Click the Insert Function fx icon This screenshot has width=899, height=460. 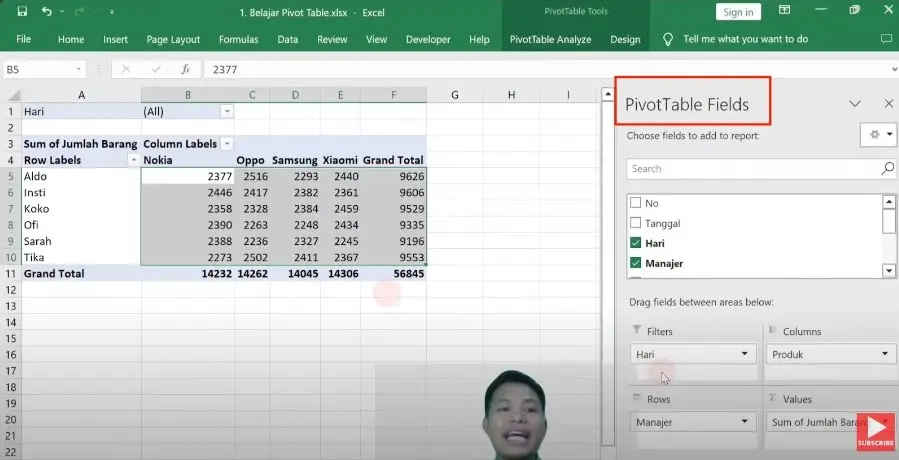[x=185, y=69]
